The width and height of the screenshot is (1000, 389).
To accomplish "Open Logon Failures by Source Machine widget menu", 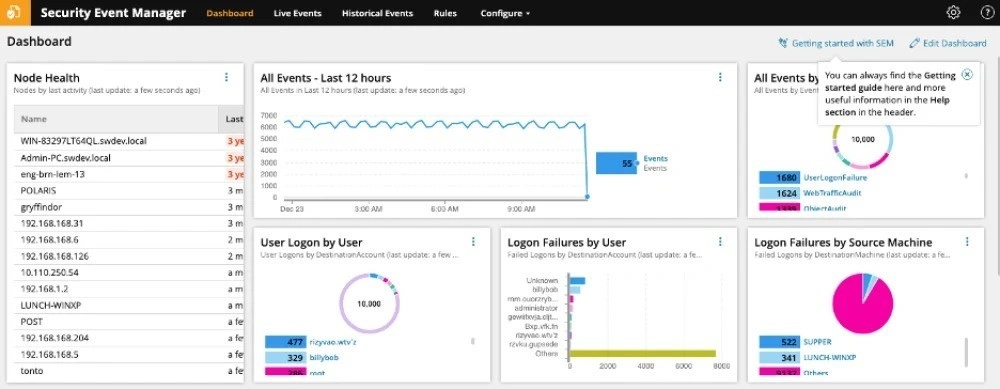I will click(967, 241).
